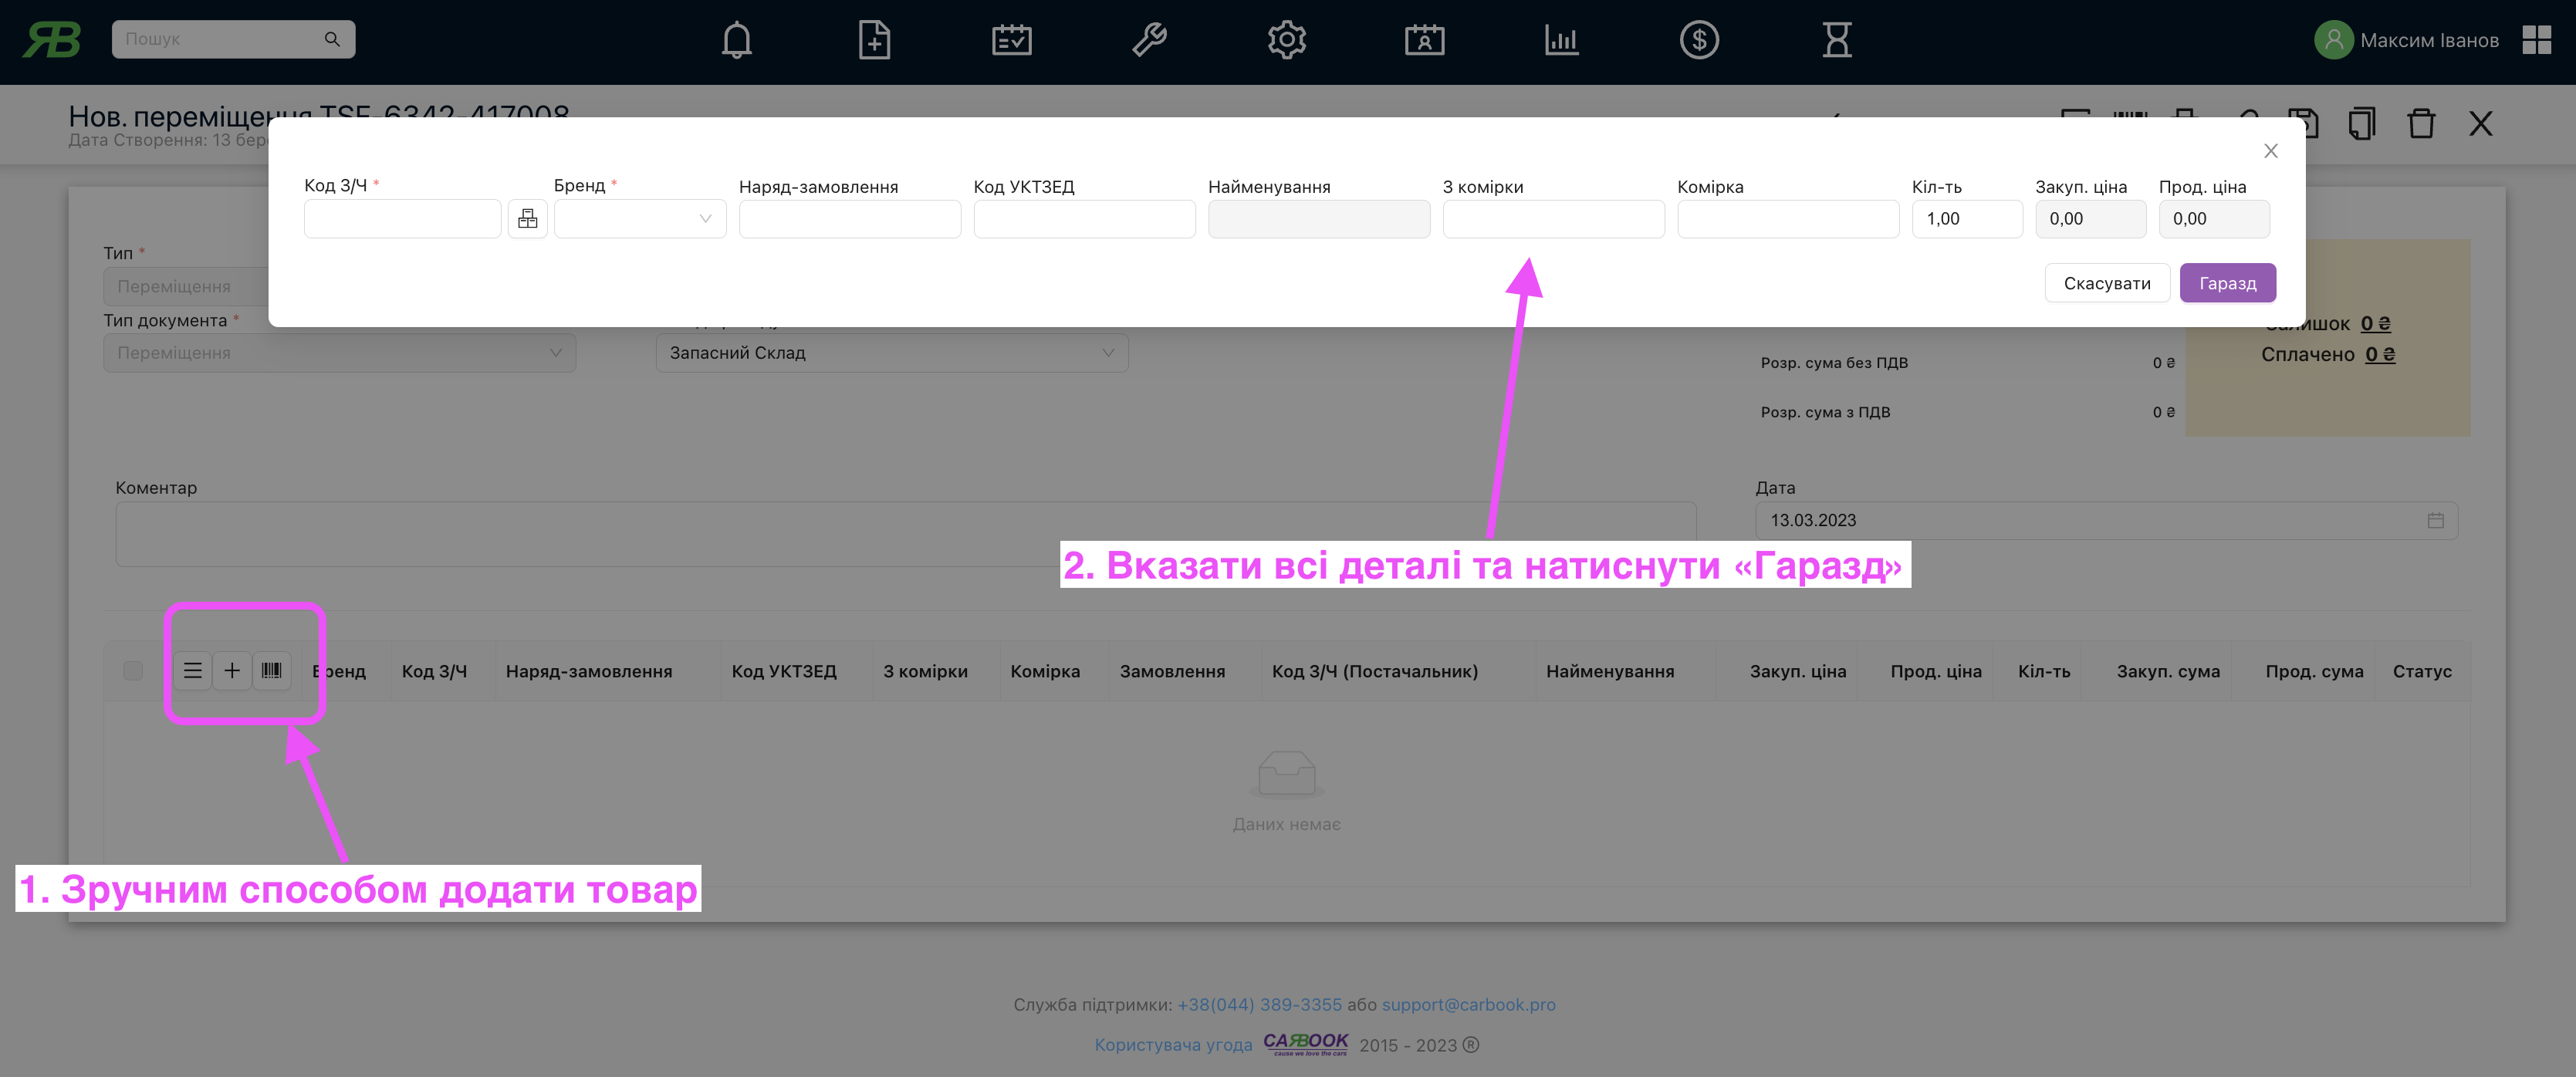Open the settings gear icon

(1286, 40)
